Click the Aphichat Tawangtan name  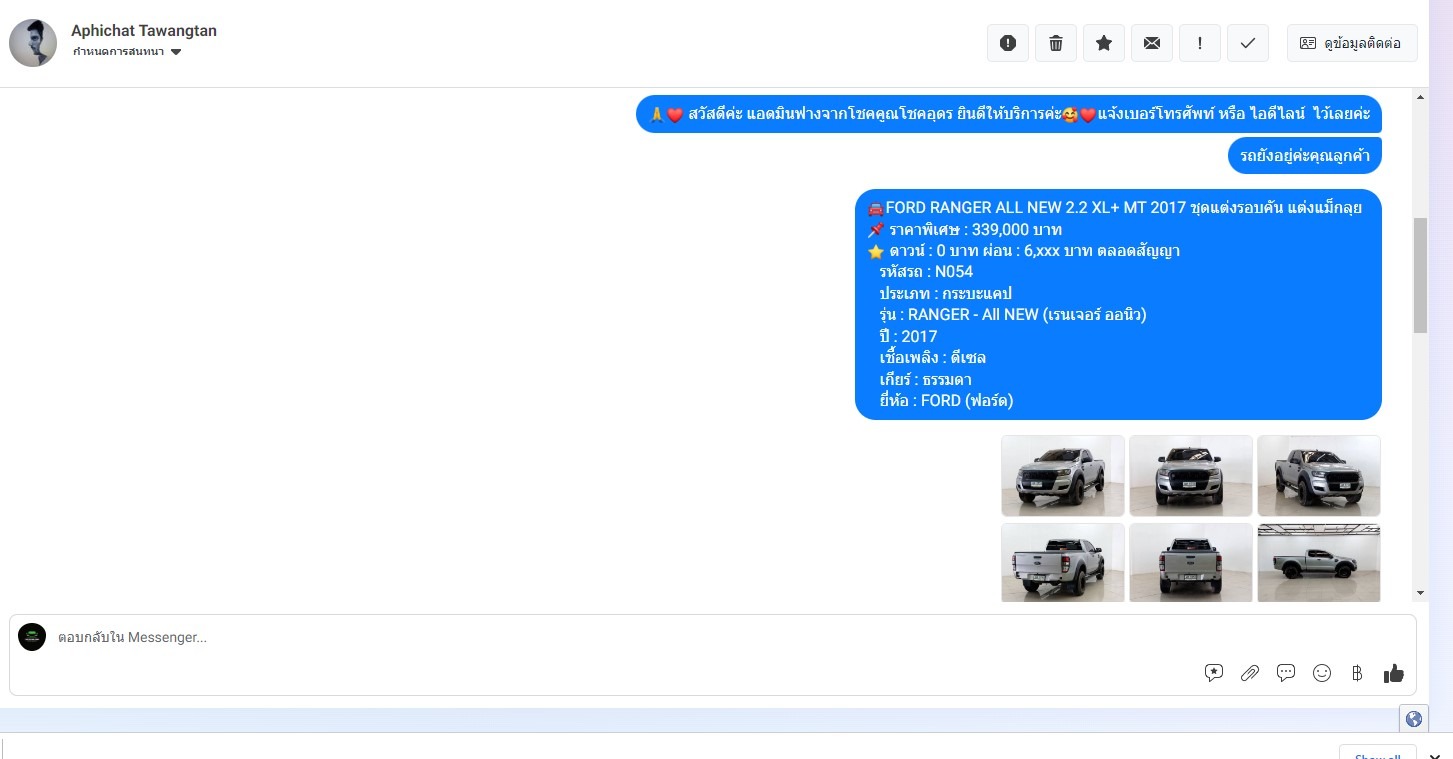click(x=144, y=31)
